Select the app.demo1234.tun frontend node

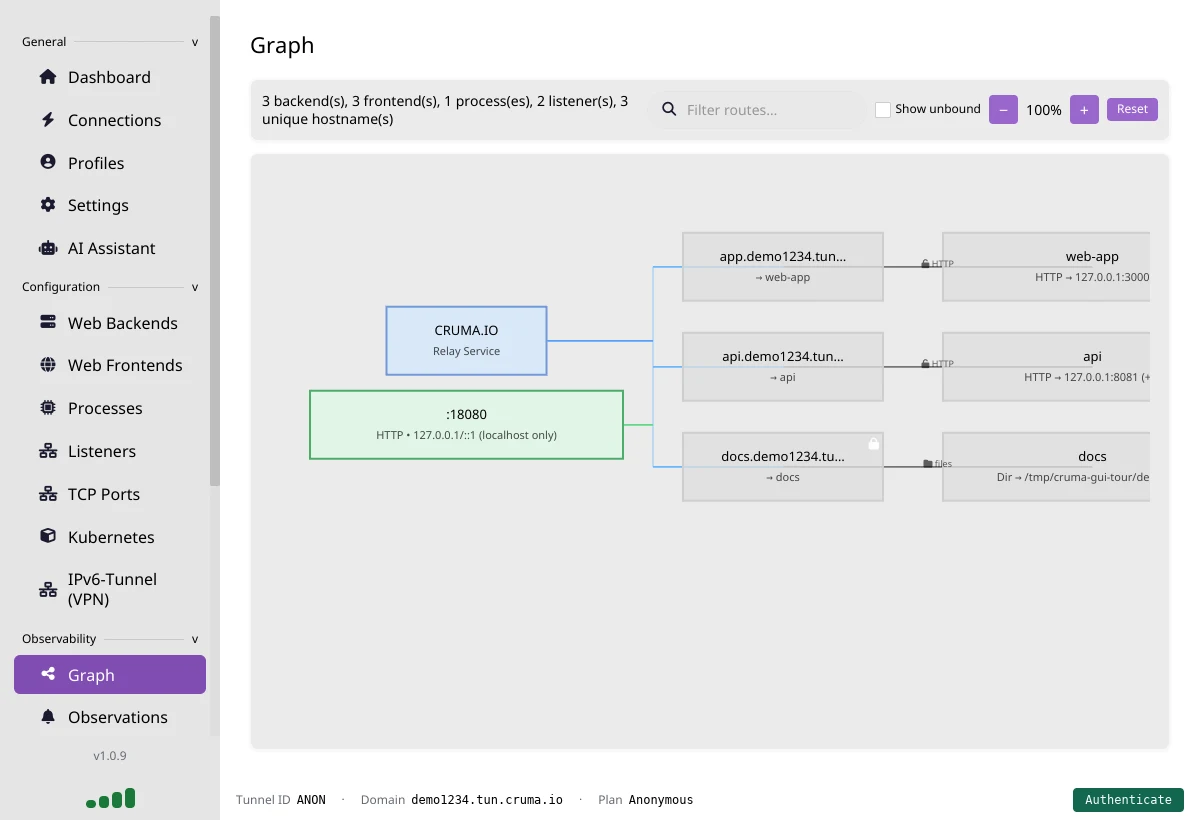pyautogui.click(x=783, y=267)
